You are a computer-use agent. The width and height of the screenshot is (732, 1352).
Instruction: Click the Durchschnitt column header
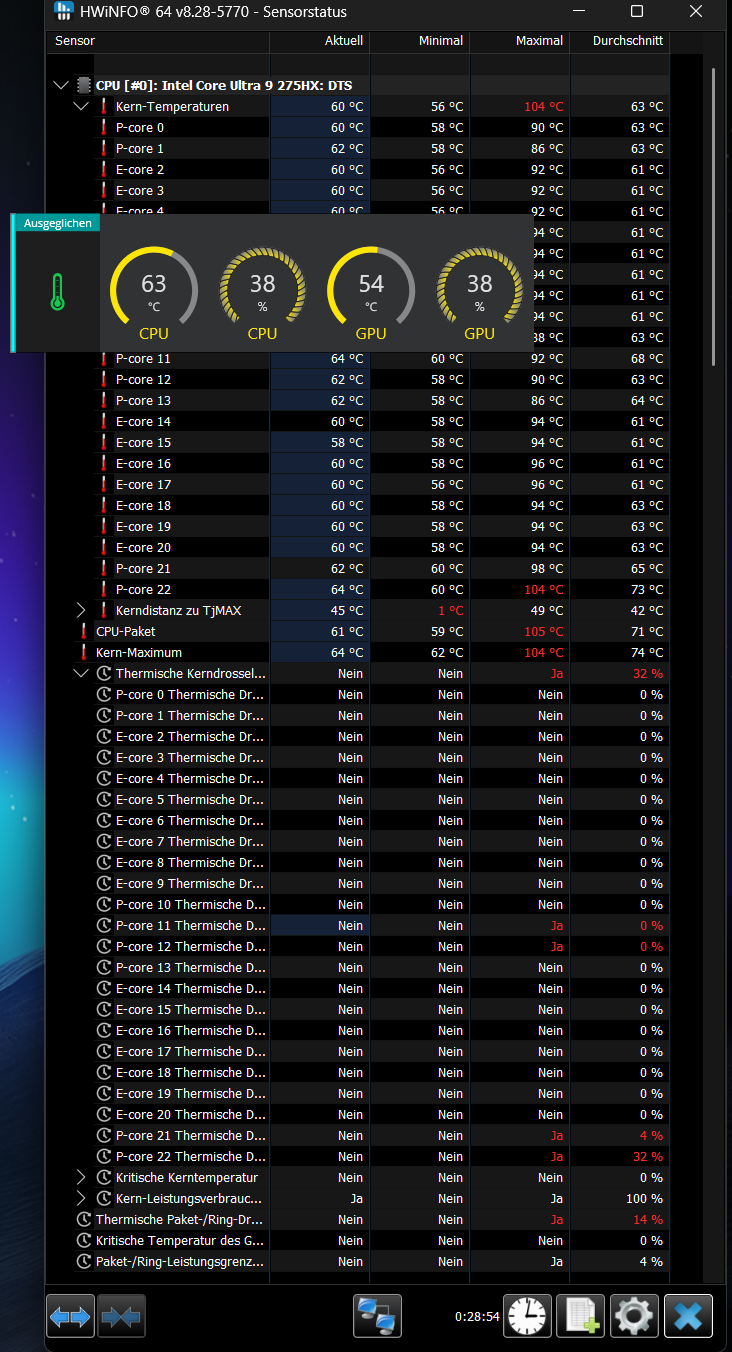(619, 42)
